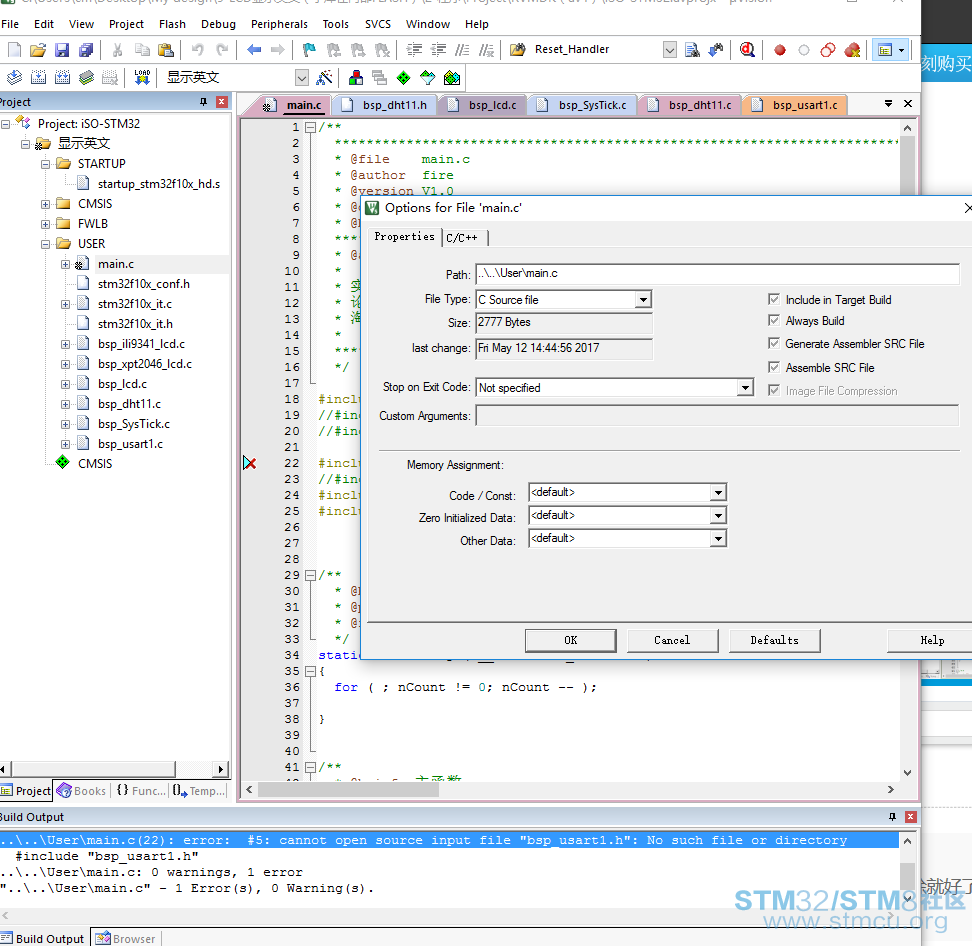
Task: Open Code / Const memory dropdown
Action: tap(718, 493)
